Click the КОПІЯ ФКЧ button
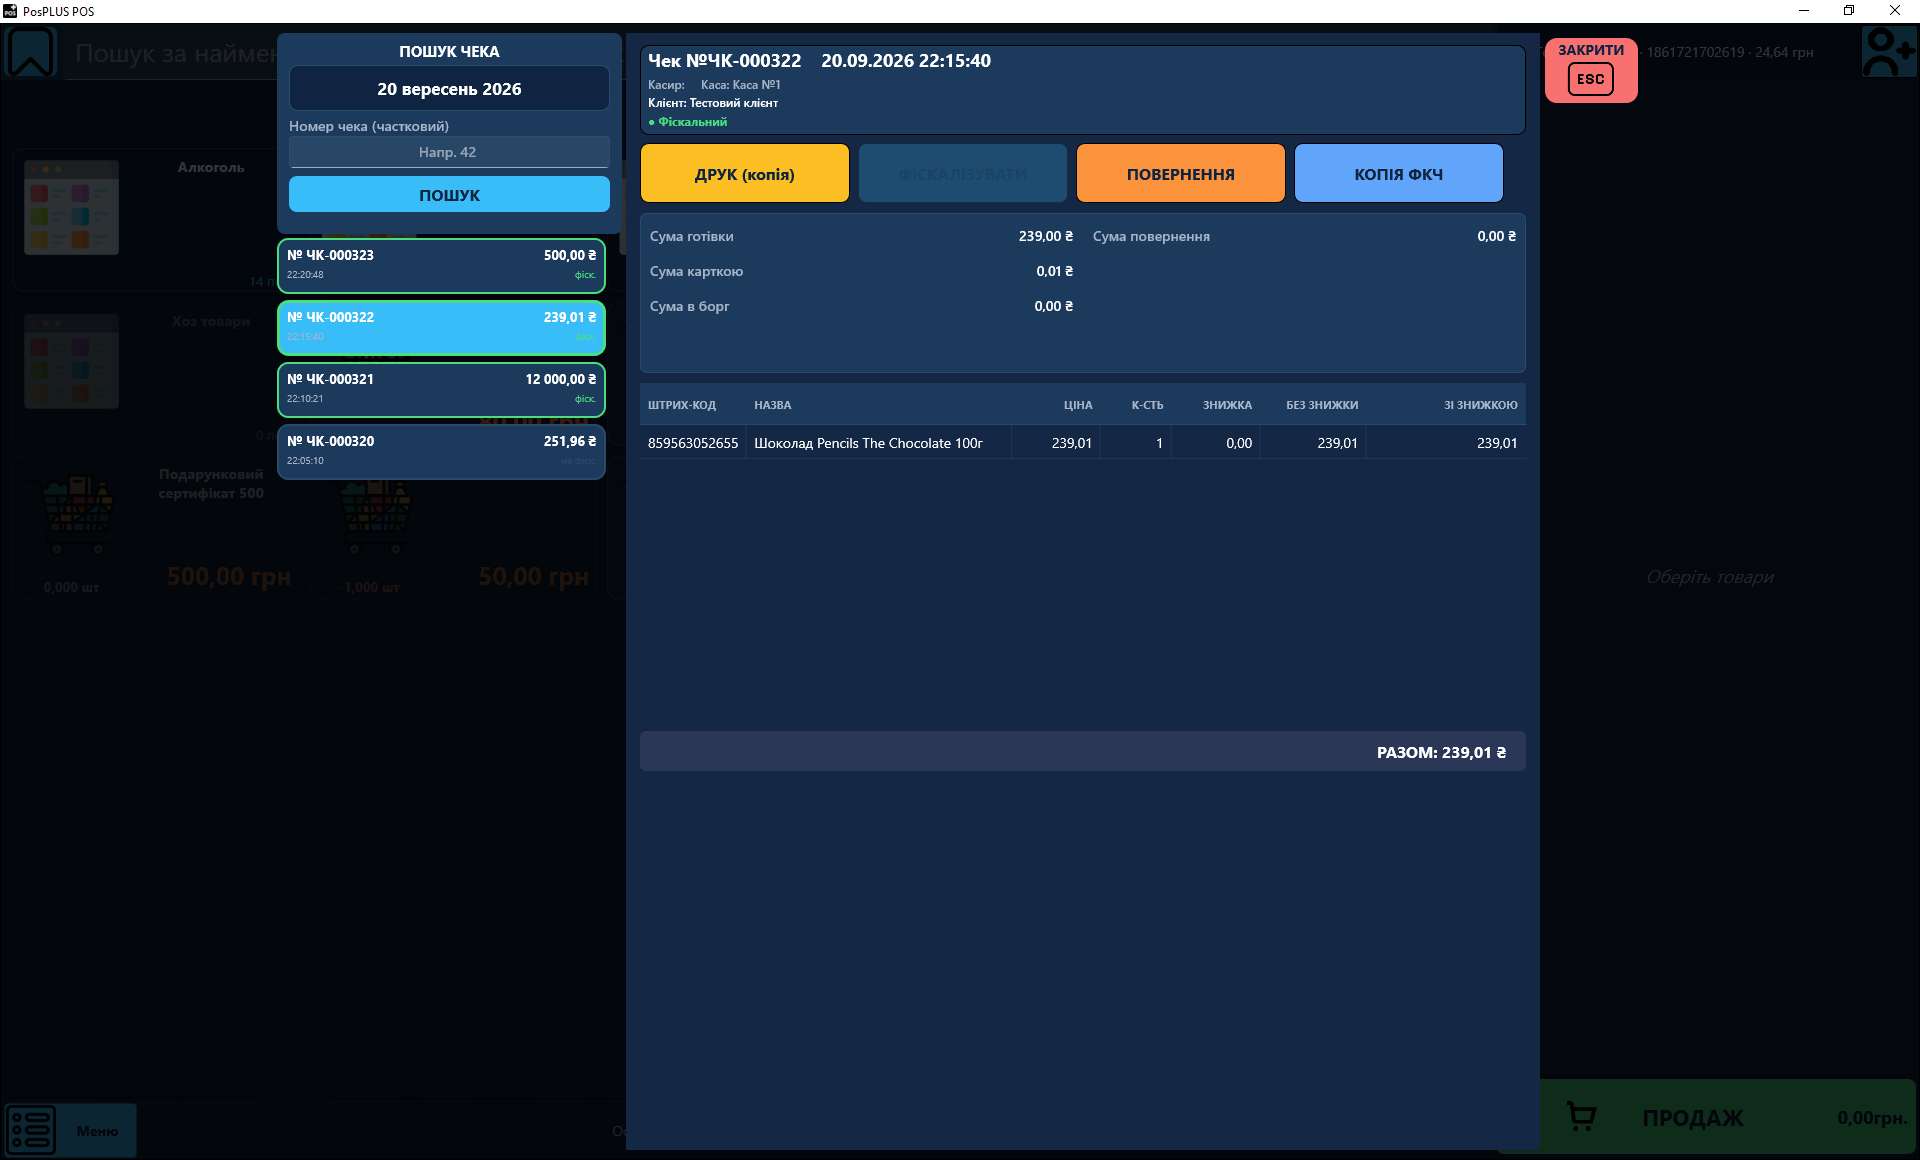Viewport: 1920px width, 1160px height. (x=1398, y=173)
